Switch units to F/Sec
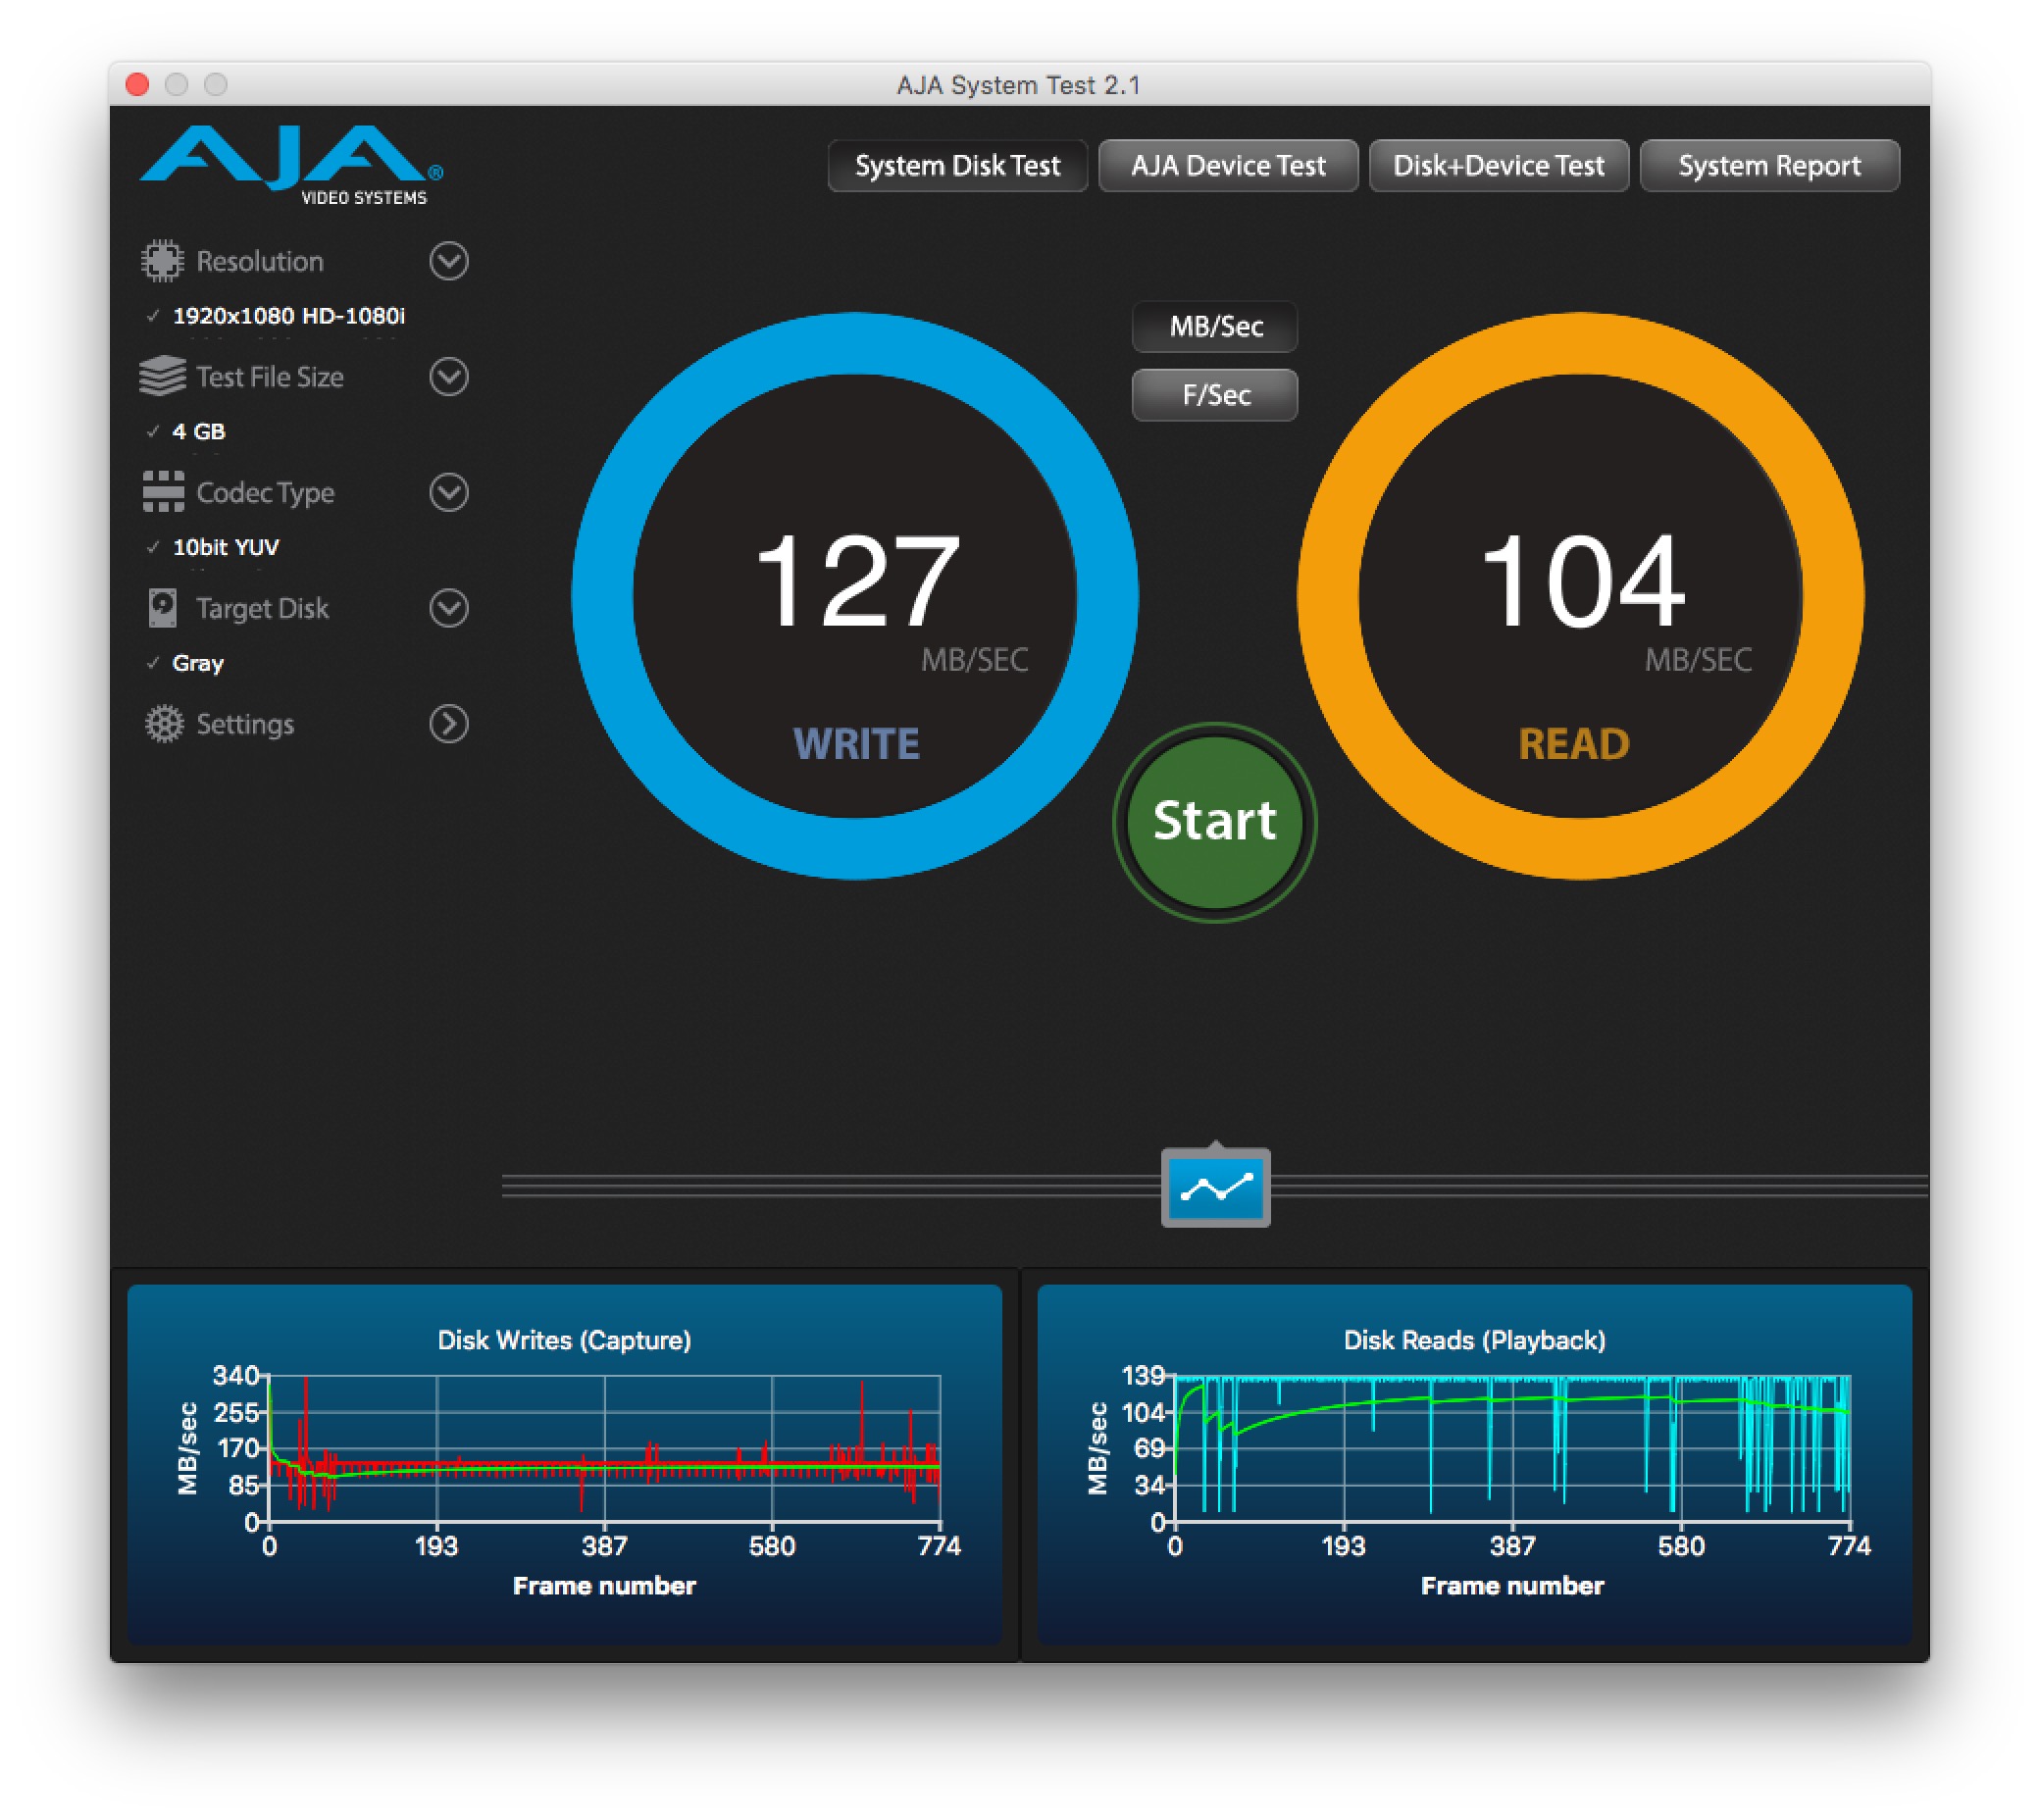 pyautogui.click(x=1215, y=395)
